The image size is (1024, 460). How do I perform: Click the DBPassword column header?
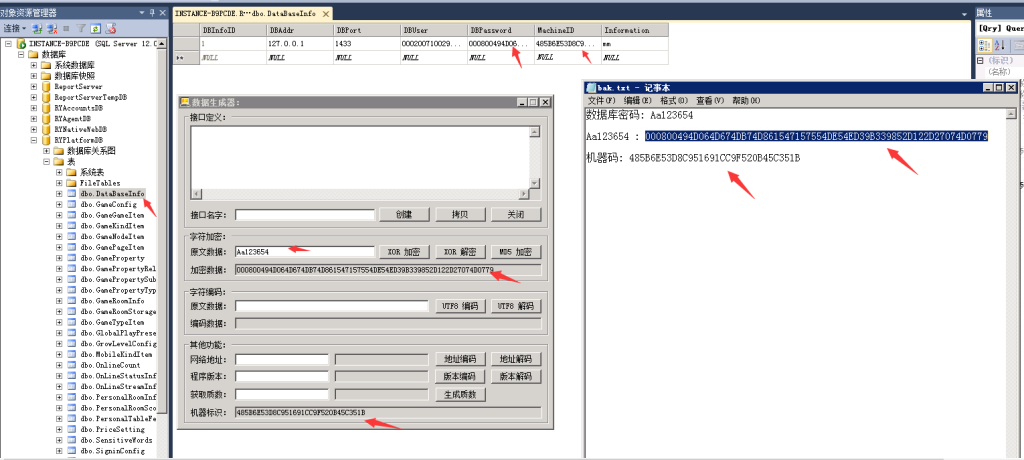coord(499,31)
